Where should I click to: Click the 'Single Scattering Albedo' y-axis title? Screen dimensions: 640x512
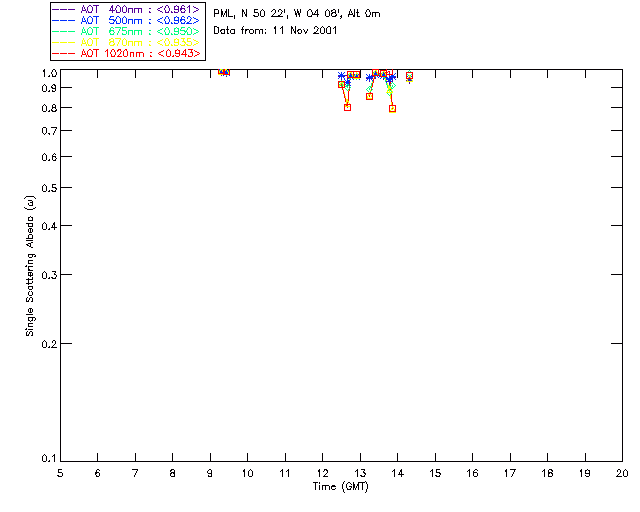(30, 266)
